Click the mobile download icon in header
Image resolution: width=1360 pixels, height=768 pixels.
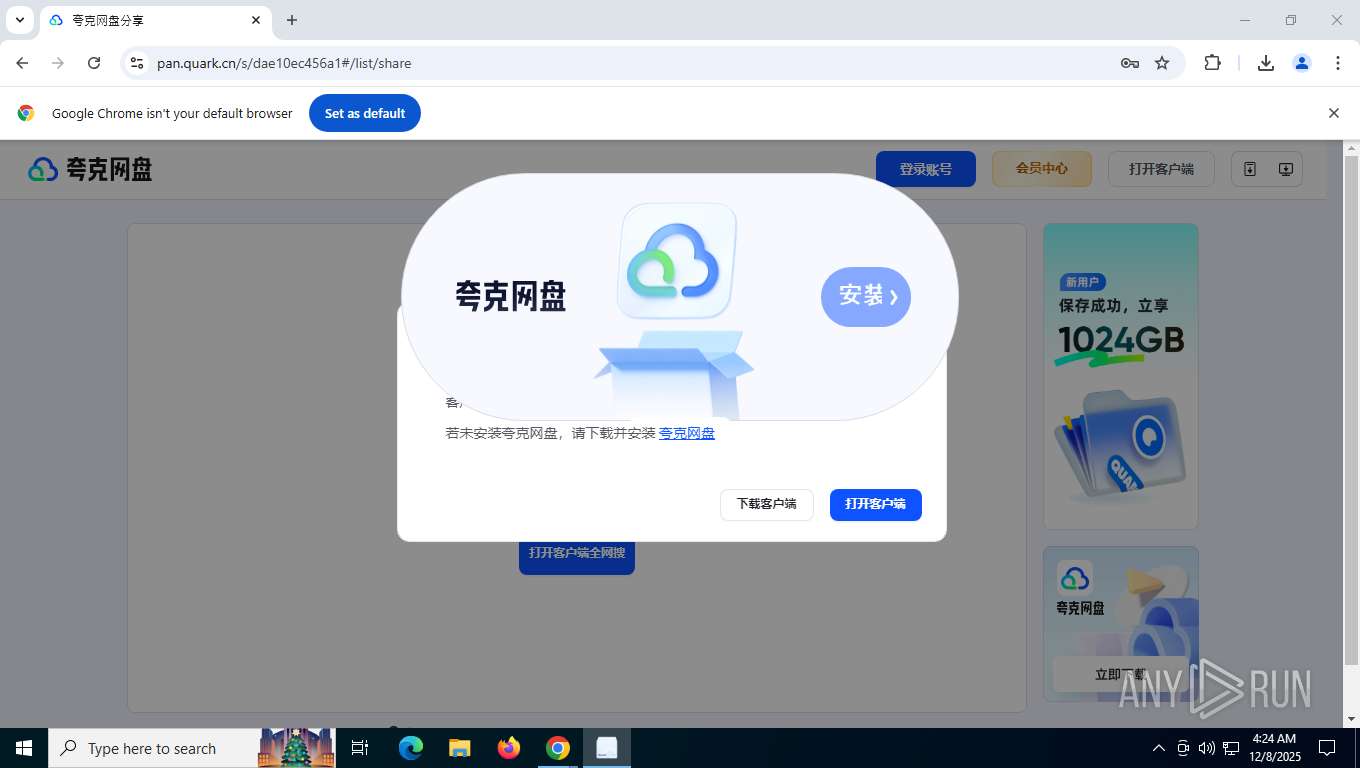tap(1250, 169)
